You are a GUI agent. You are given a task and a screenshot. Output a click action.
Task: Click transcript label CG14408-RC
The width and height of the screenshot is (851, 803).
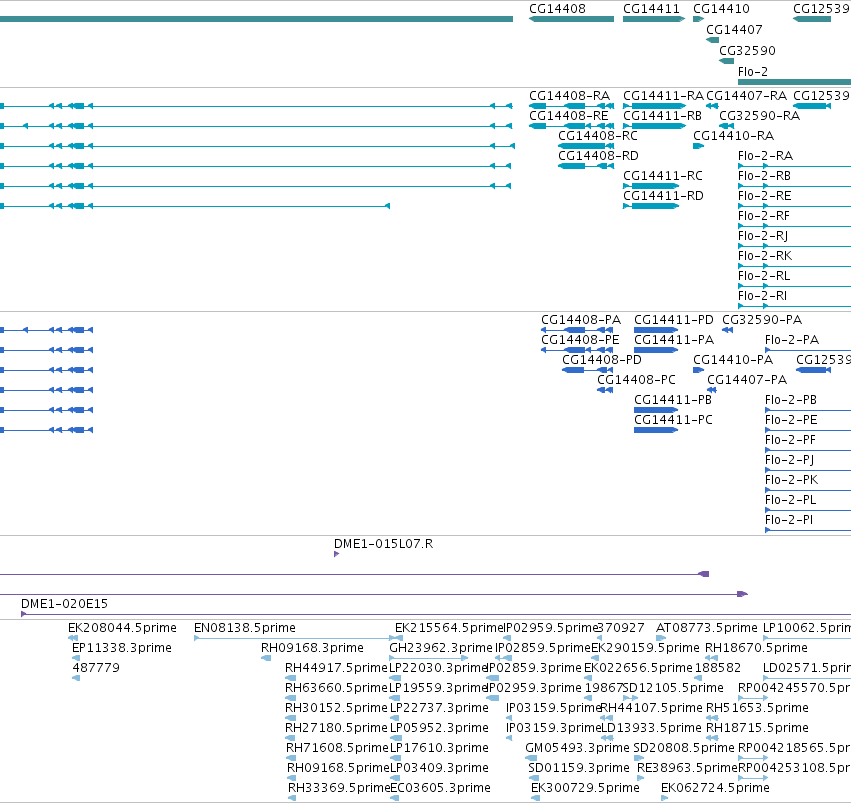point(598,136)
